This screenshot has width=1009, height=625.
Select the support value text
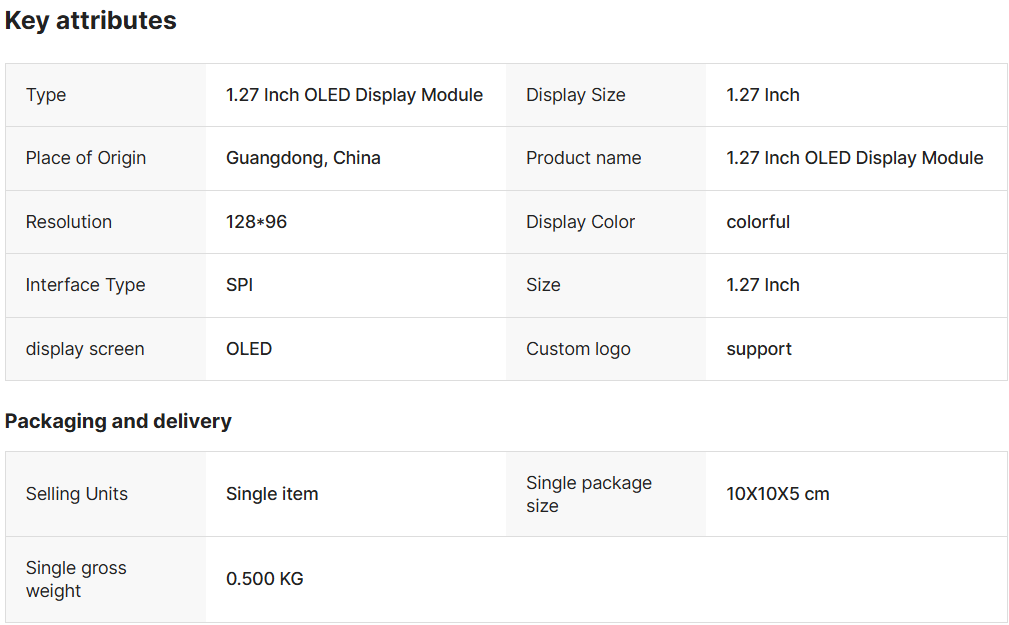pyautogui.click(x=759, y=349)
